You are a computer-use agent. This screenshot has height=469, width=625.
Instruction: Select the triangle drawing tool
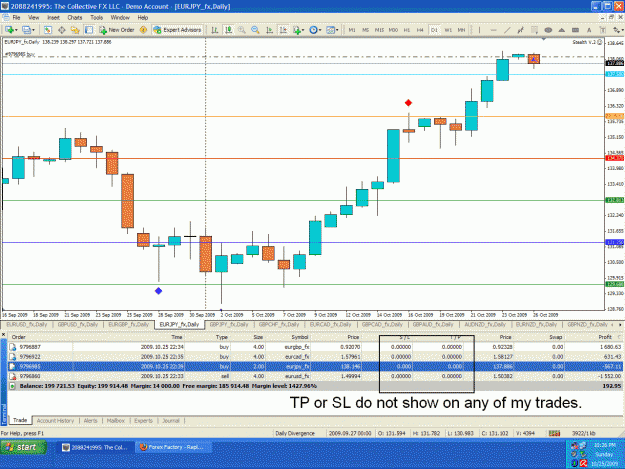(562, 30)
